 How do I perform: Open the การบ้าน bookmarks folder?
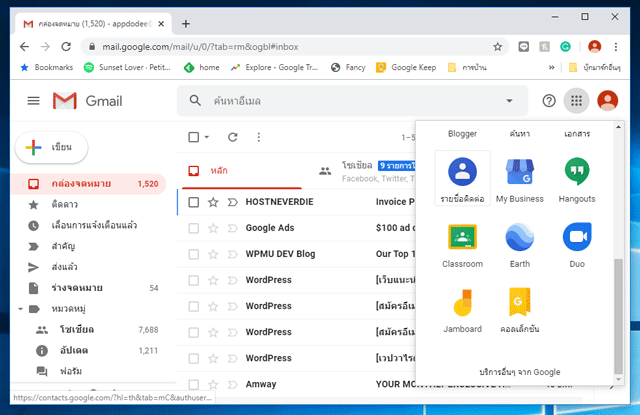click(468, 67)
